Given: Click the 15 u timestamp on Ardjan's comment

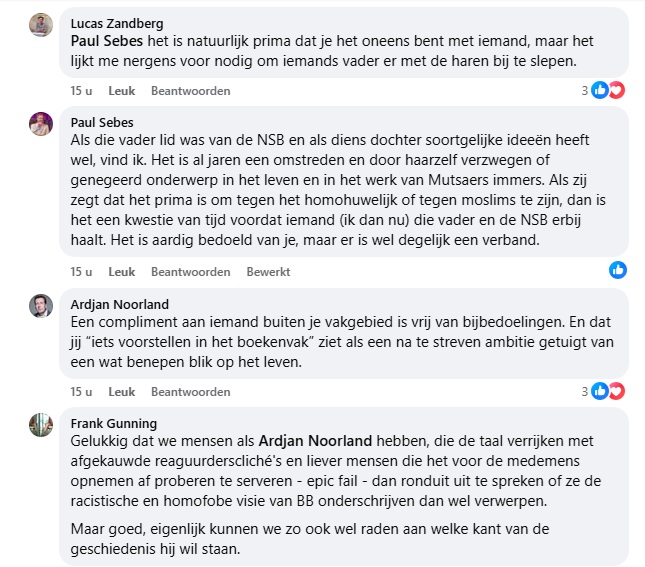Looking at the screenshot, I should [x=81, y=392].
